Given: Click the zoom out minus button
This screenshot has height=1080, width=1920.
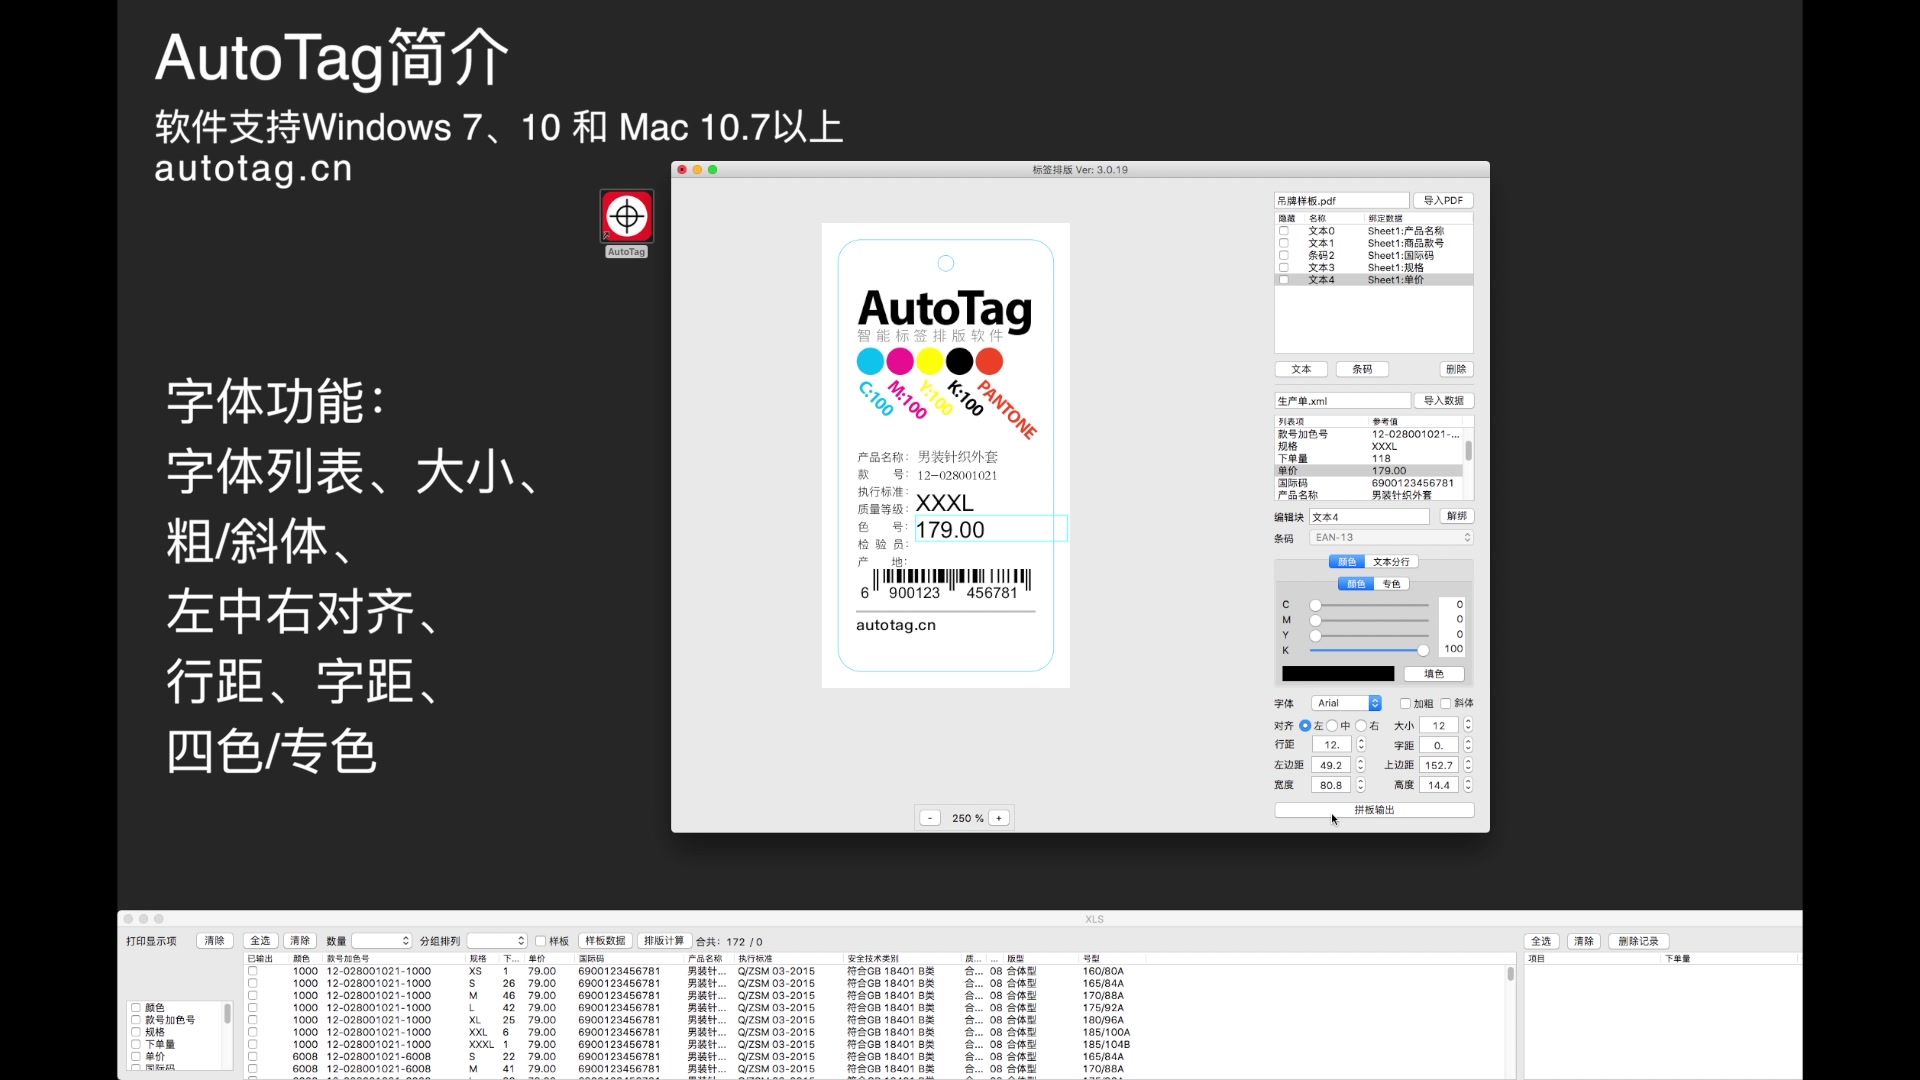Looking at the screenshot, I should point(930,818).
